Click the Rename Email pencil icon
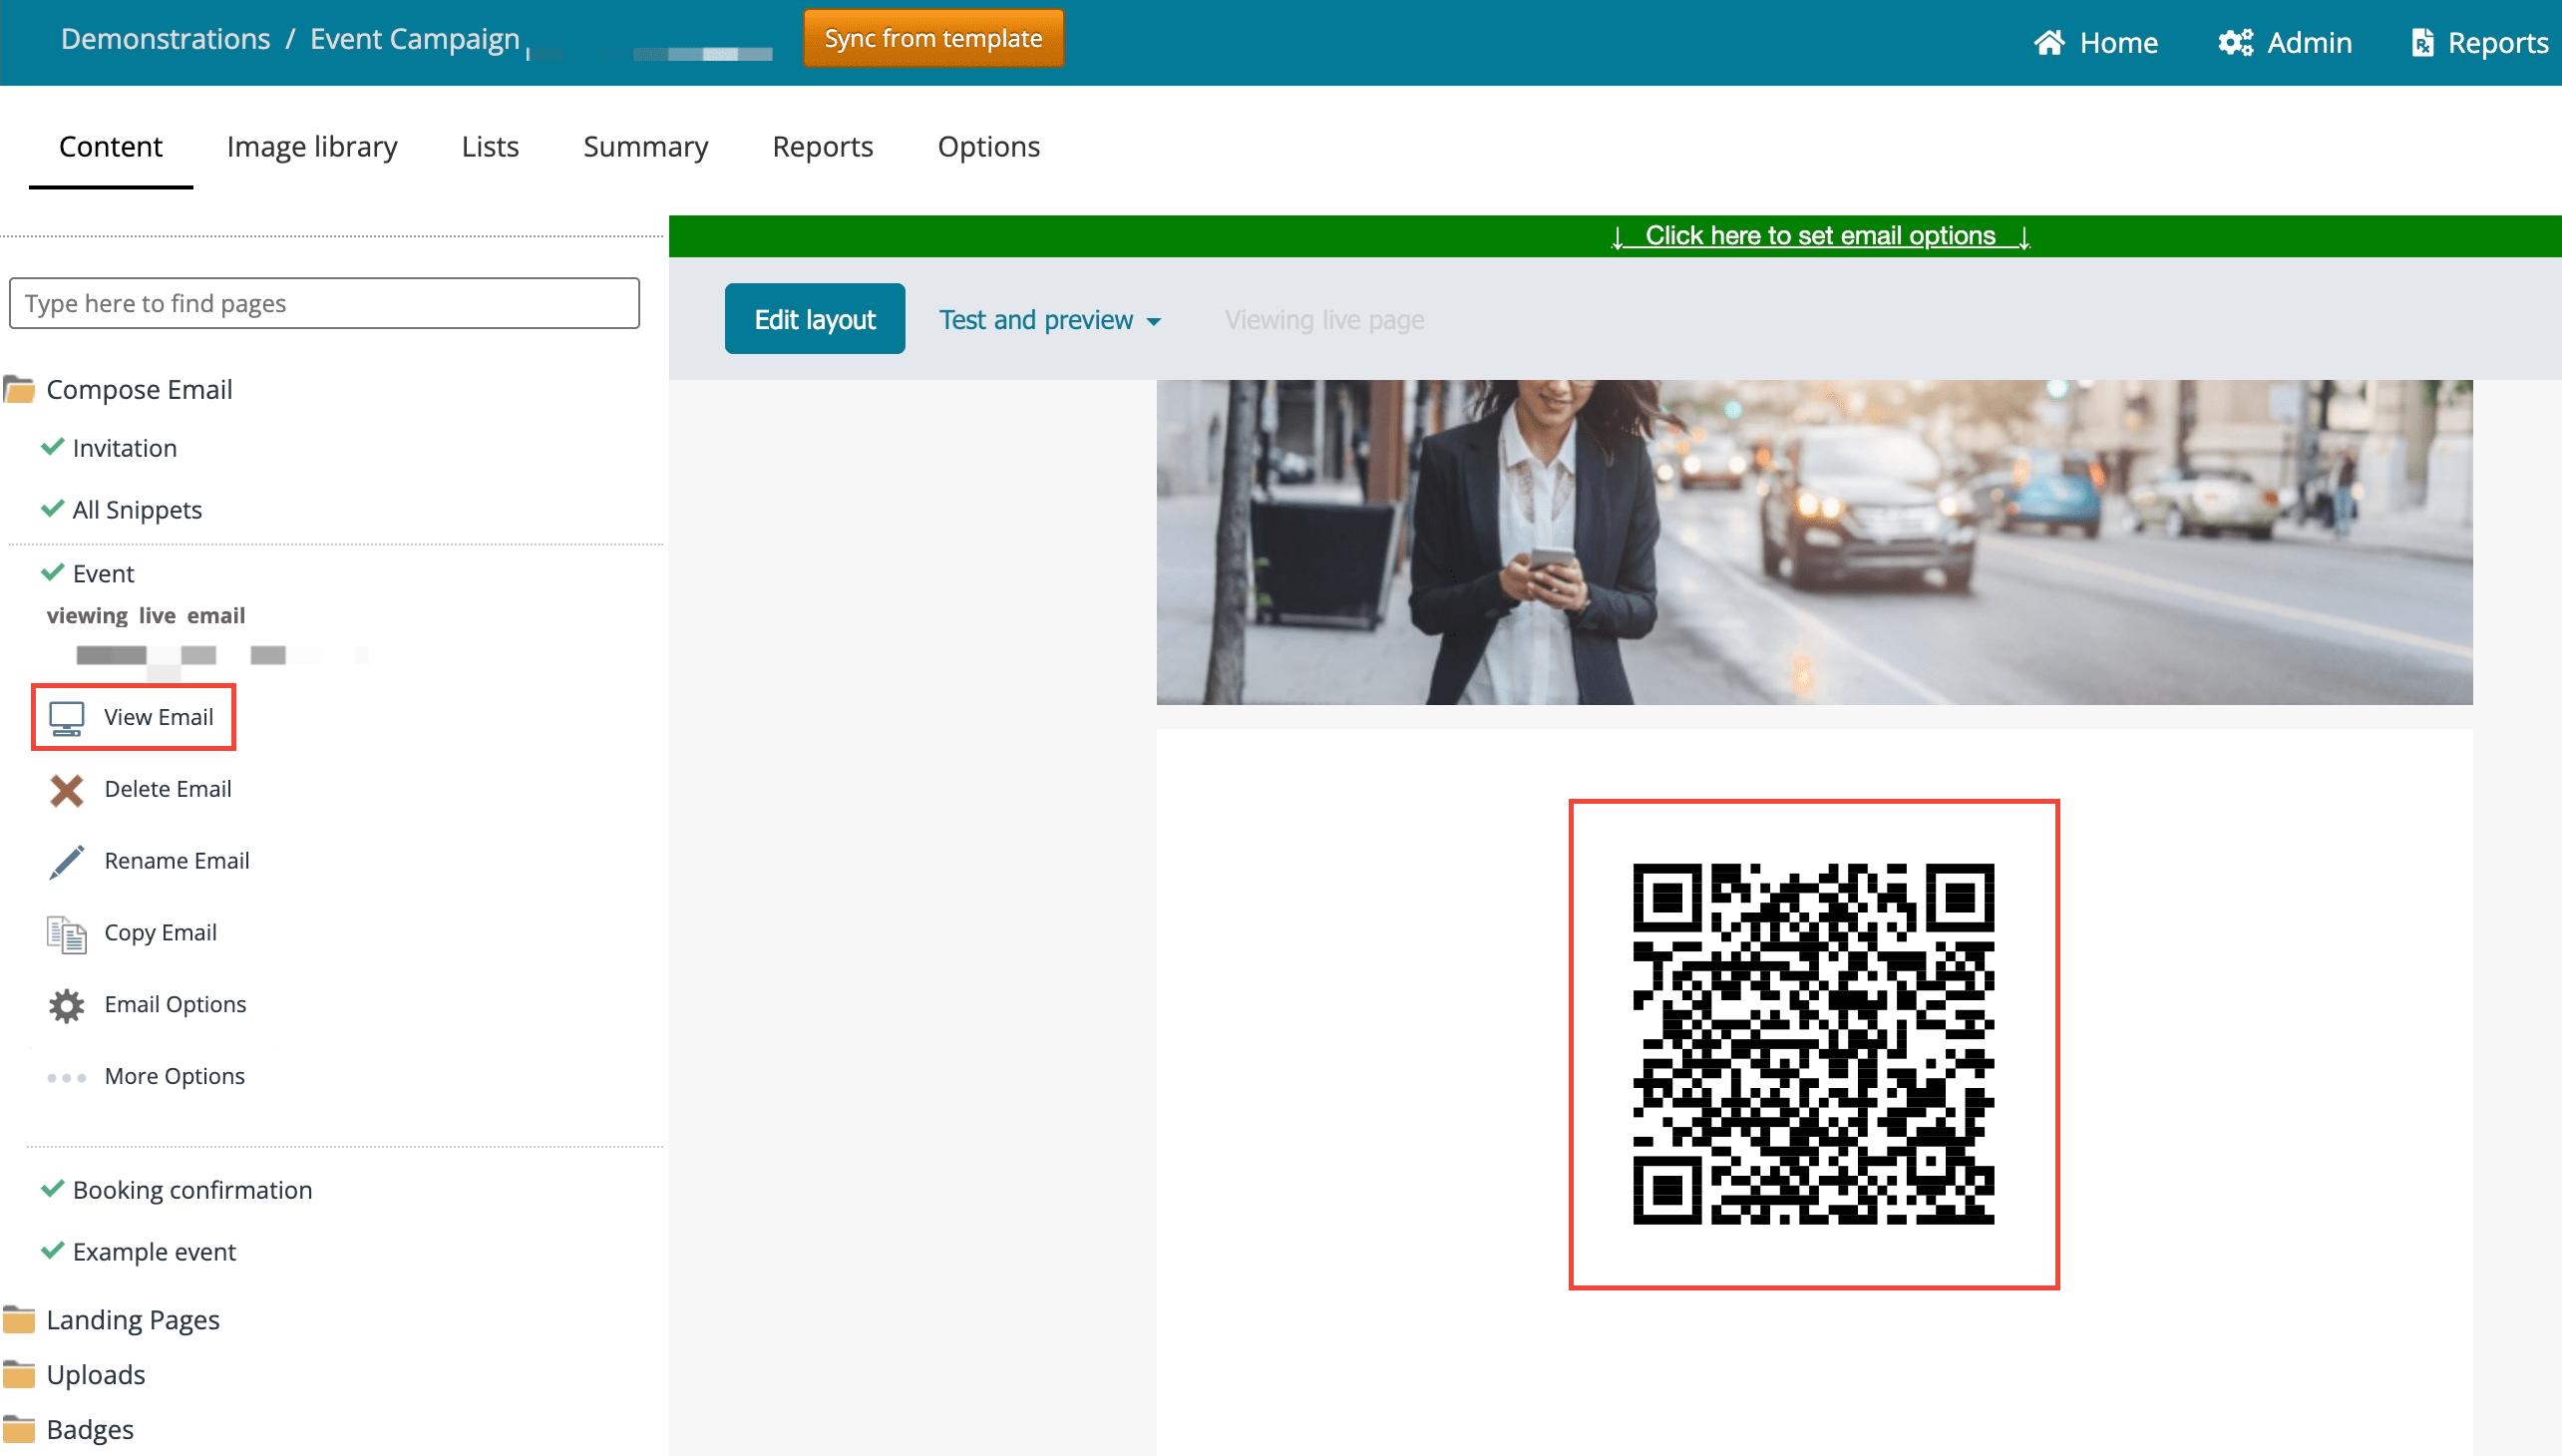Viewport: 2562px width, 1456px height. (66, 862)
